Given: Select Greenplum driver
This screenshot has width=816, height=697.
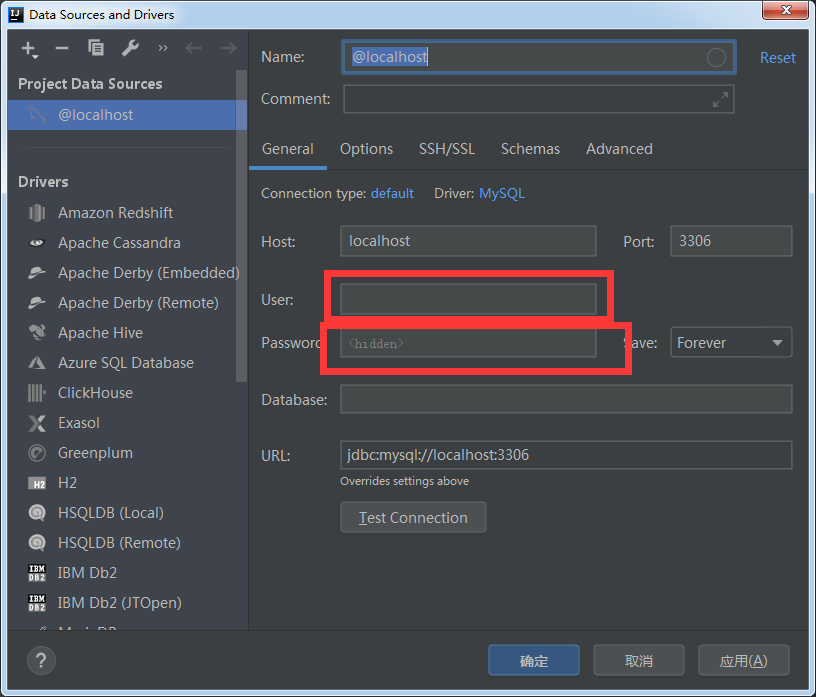Looking at the screenshot, I should pos(95,453).
